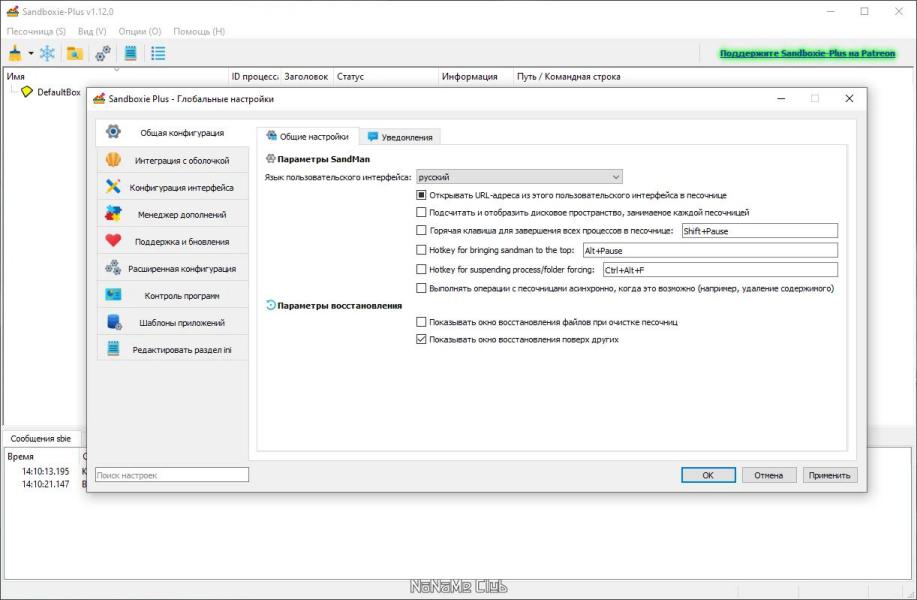Select the 14:10:21.147 message row
This screenshot has height=600, width=917.
(46, 484)
